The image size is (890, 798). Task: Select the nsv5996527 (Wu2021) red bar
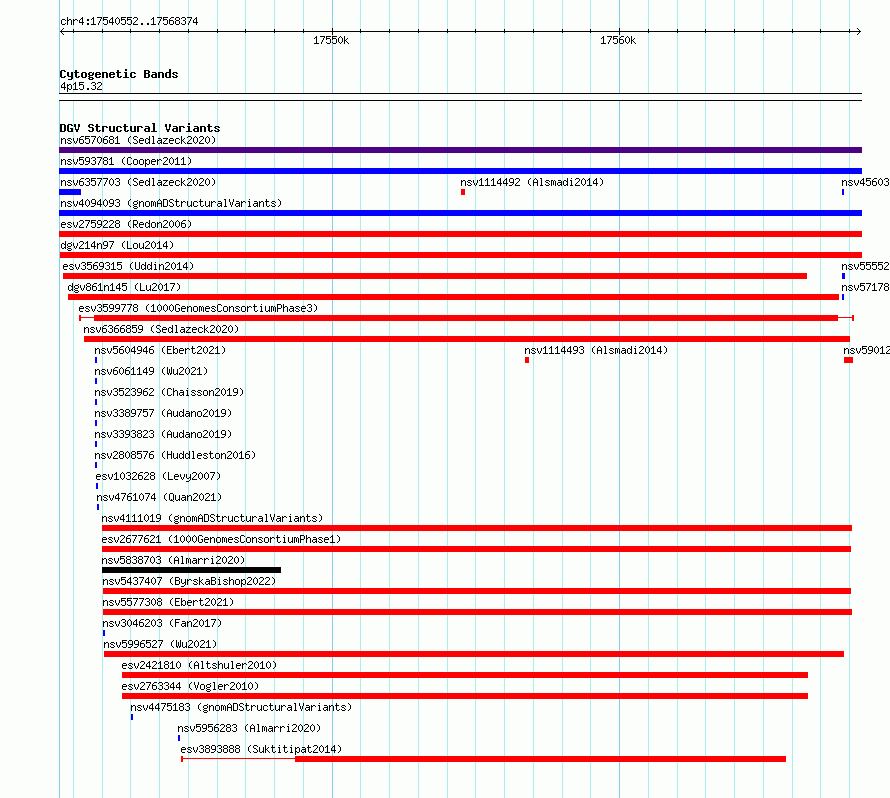tap(474, 654)
